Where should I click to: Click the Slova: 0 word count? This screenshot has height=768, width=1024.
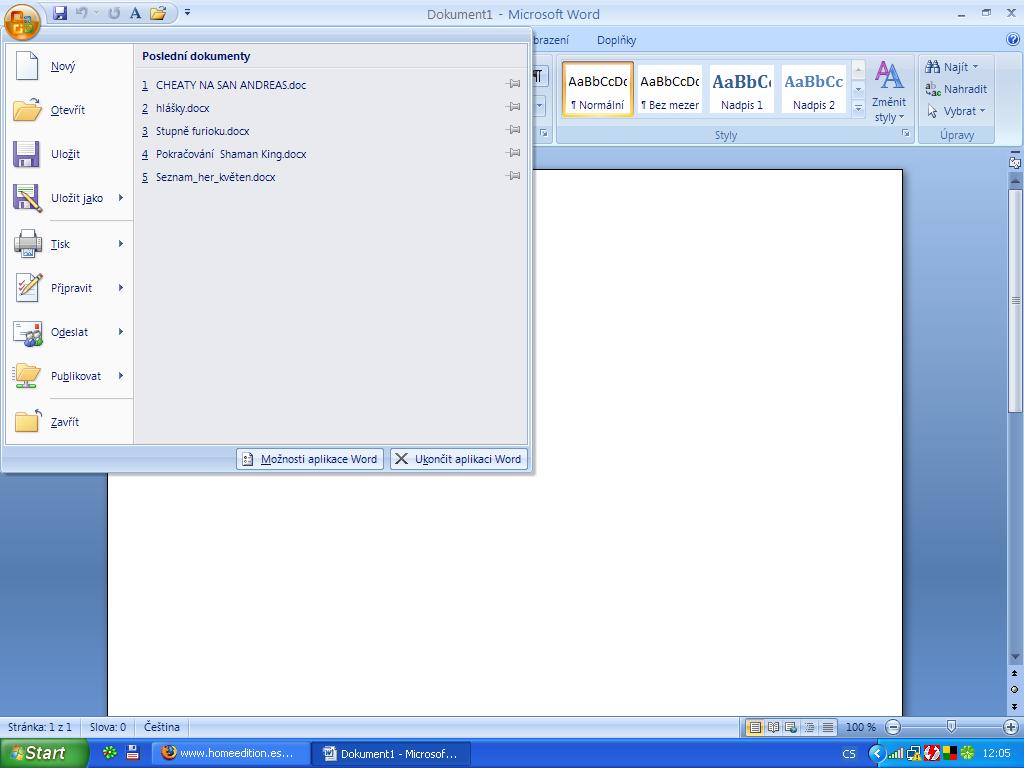[108, 726]
